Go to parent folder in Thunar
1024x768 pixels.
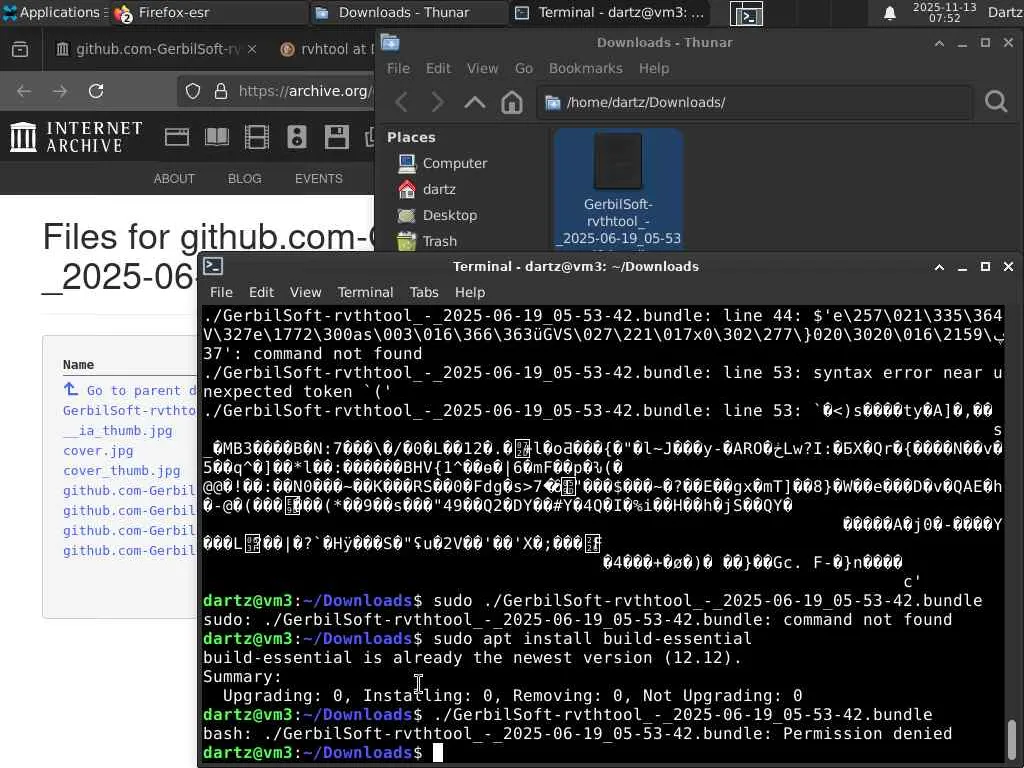tap(475, 102)
